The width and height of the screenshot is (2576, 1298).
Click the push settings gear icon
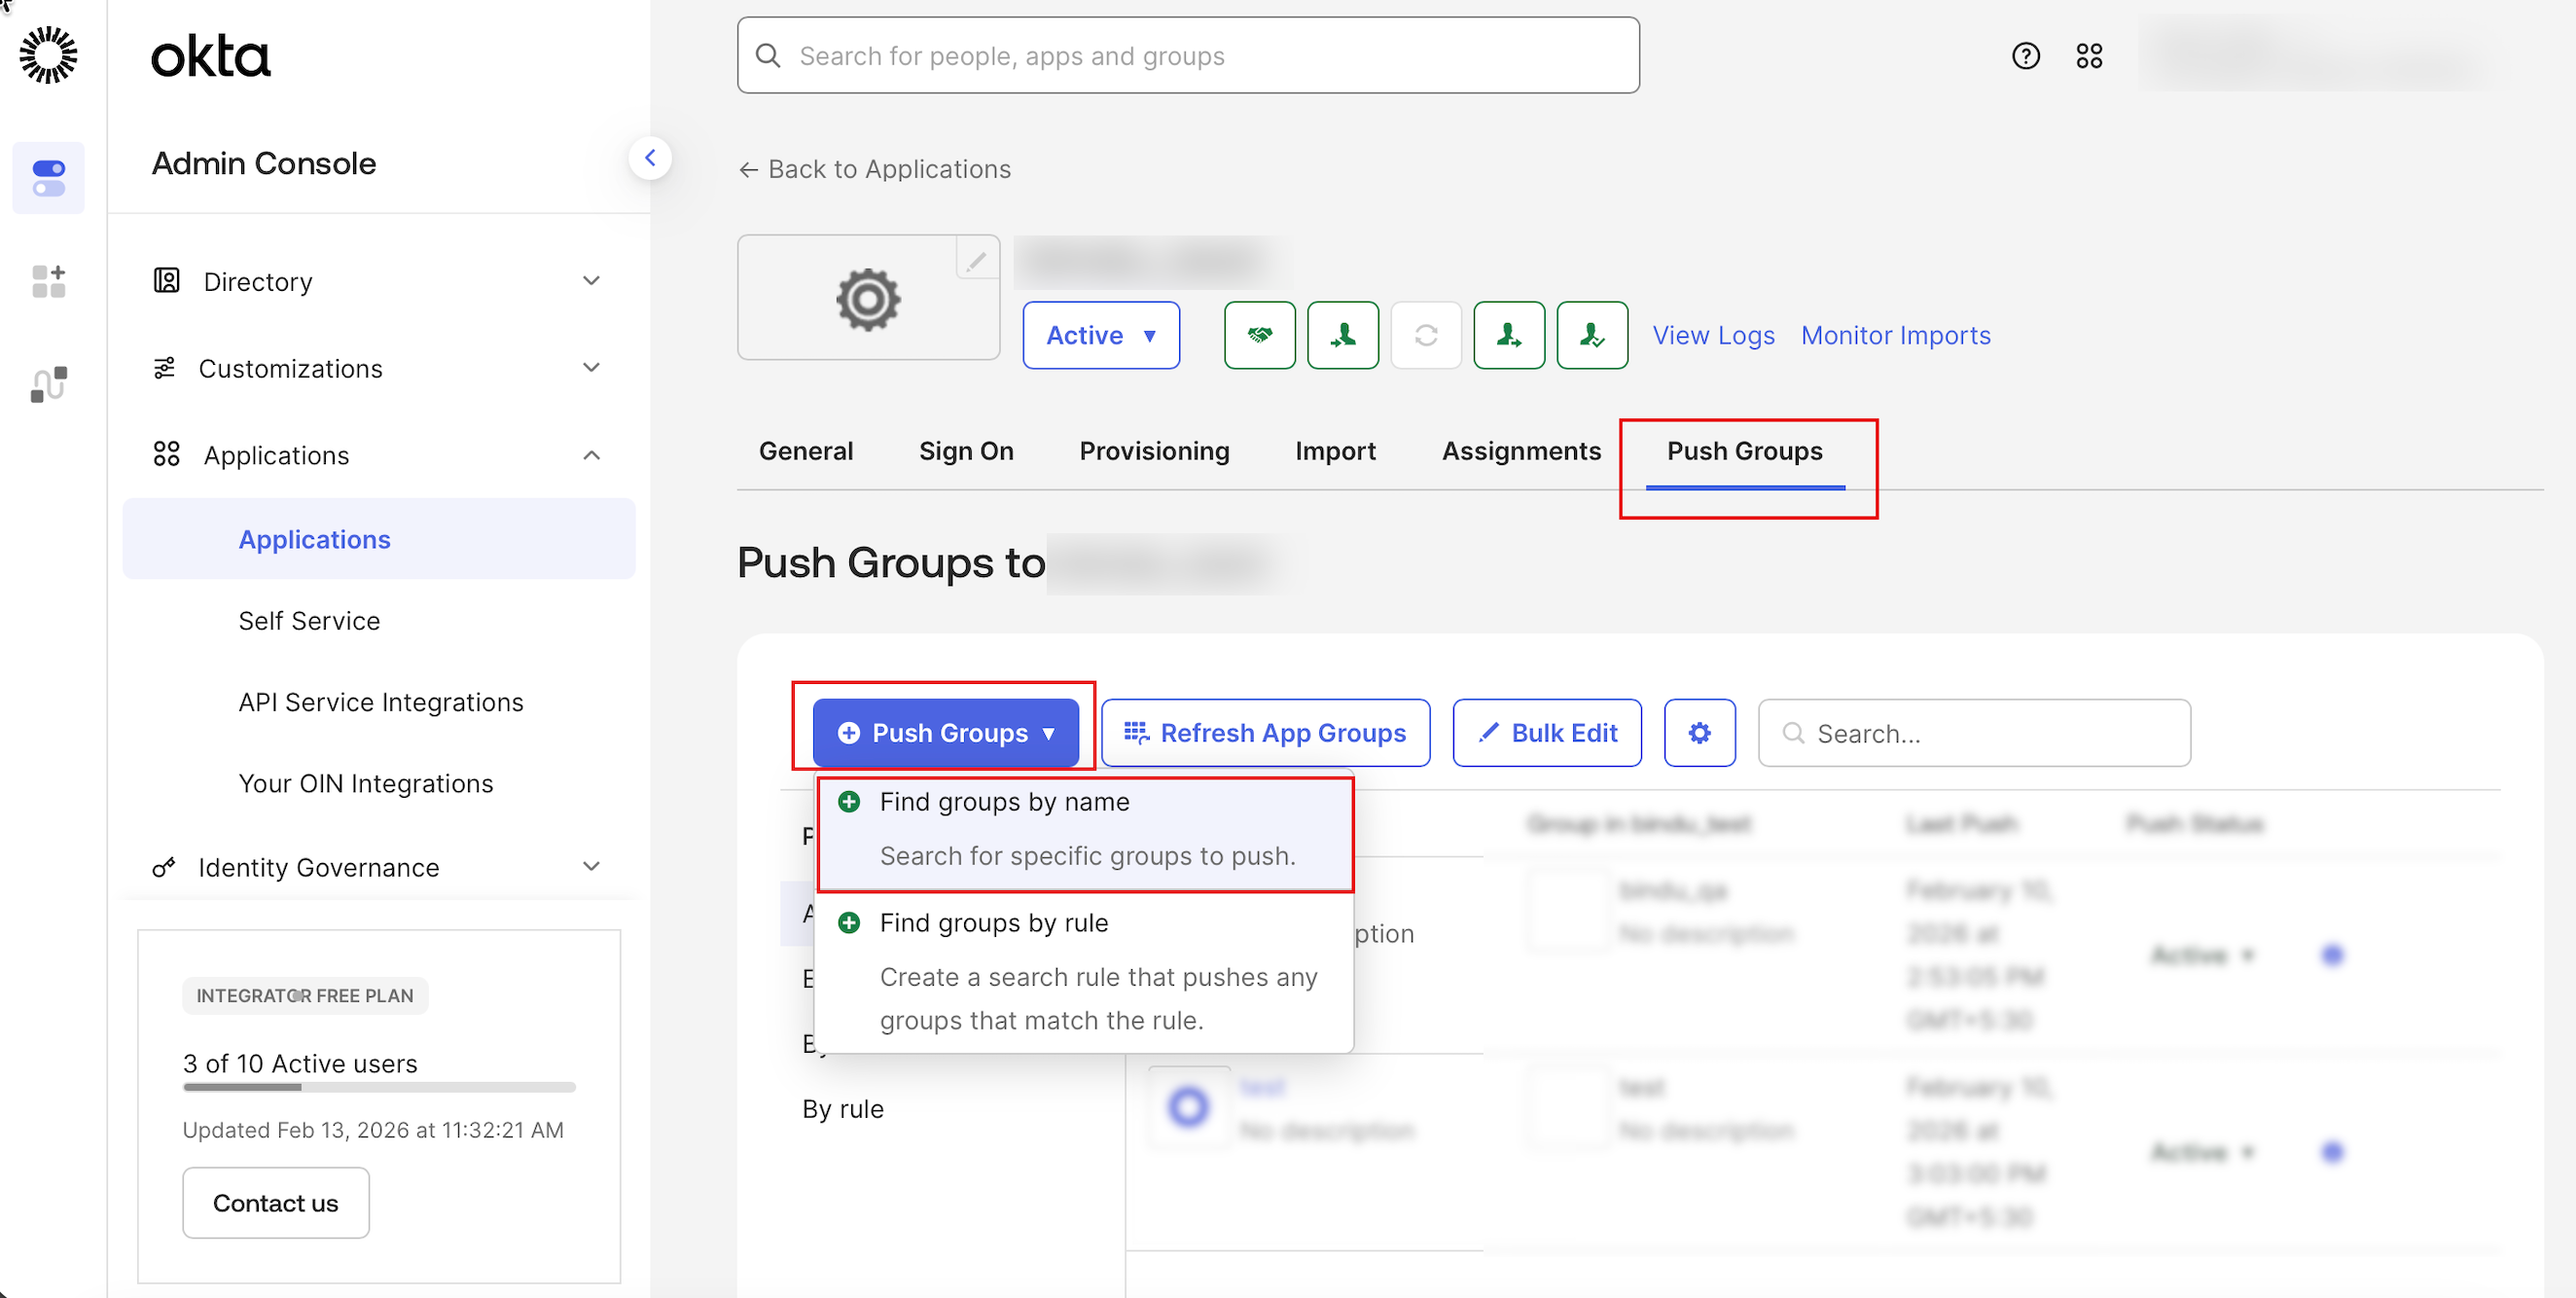coord(1699,733)
